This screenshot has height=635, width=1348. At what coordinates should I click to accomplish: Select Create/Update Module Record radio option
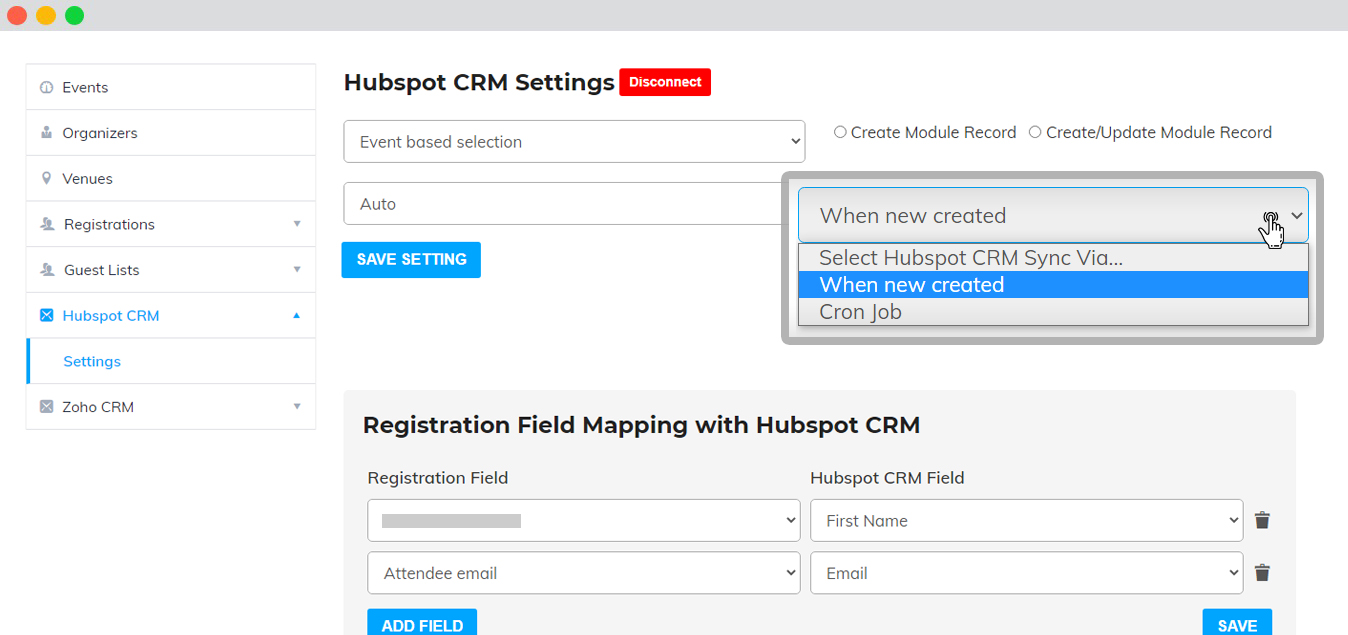[x=1035, y=132]
